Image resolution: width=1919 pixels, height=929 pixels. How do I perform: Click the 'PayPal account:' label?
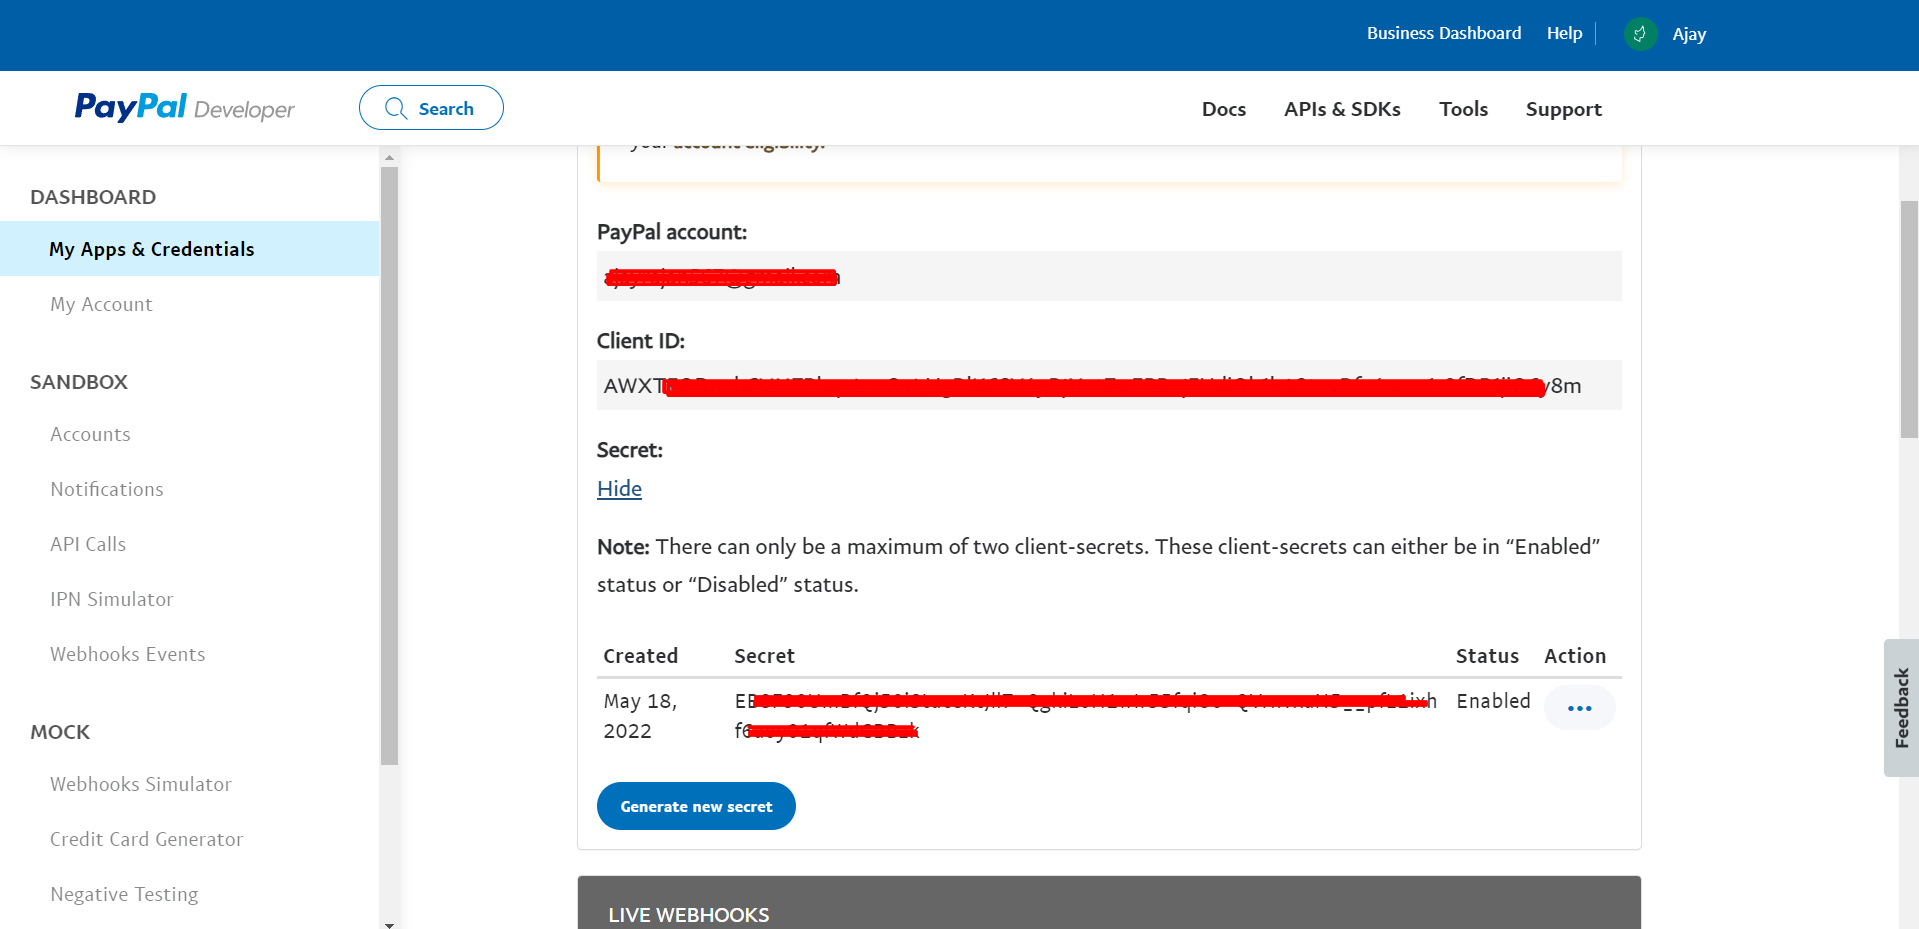672,232
